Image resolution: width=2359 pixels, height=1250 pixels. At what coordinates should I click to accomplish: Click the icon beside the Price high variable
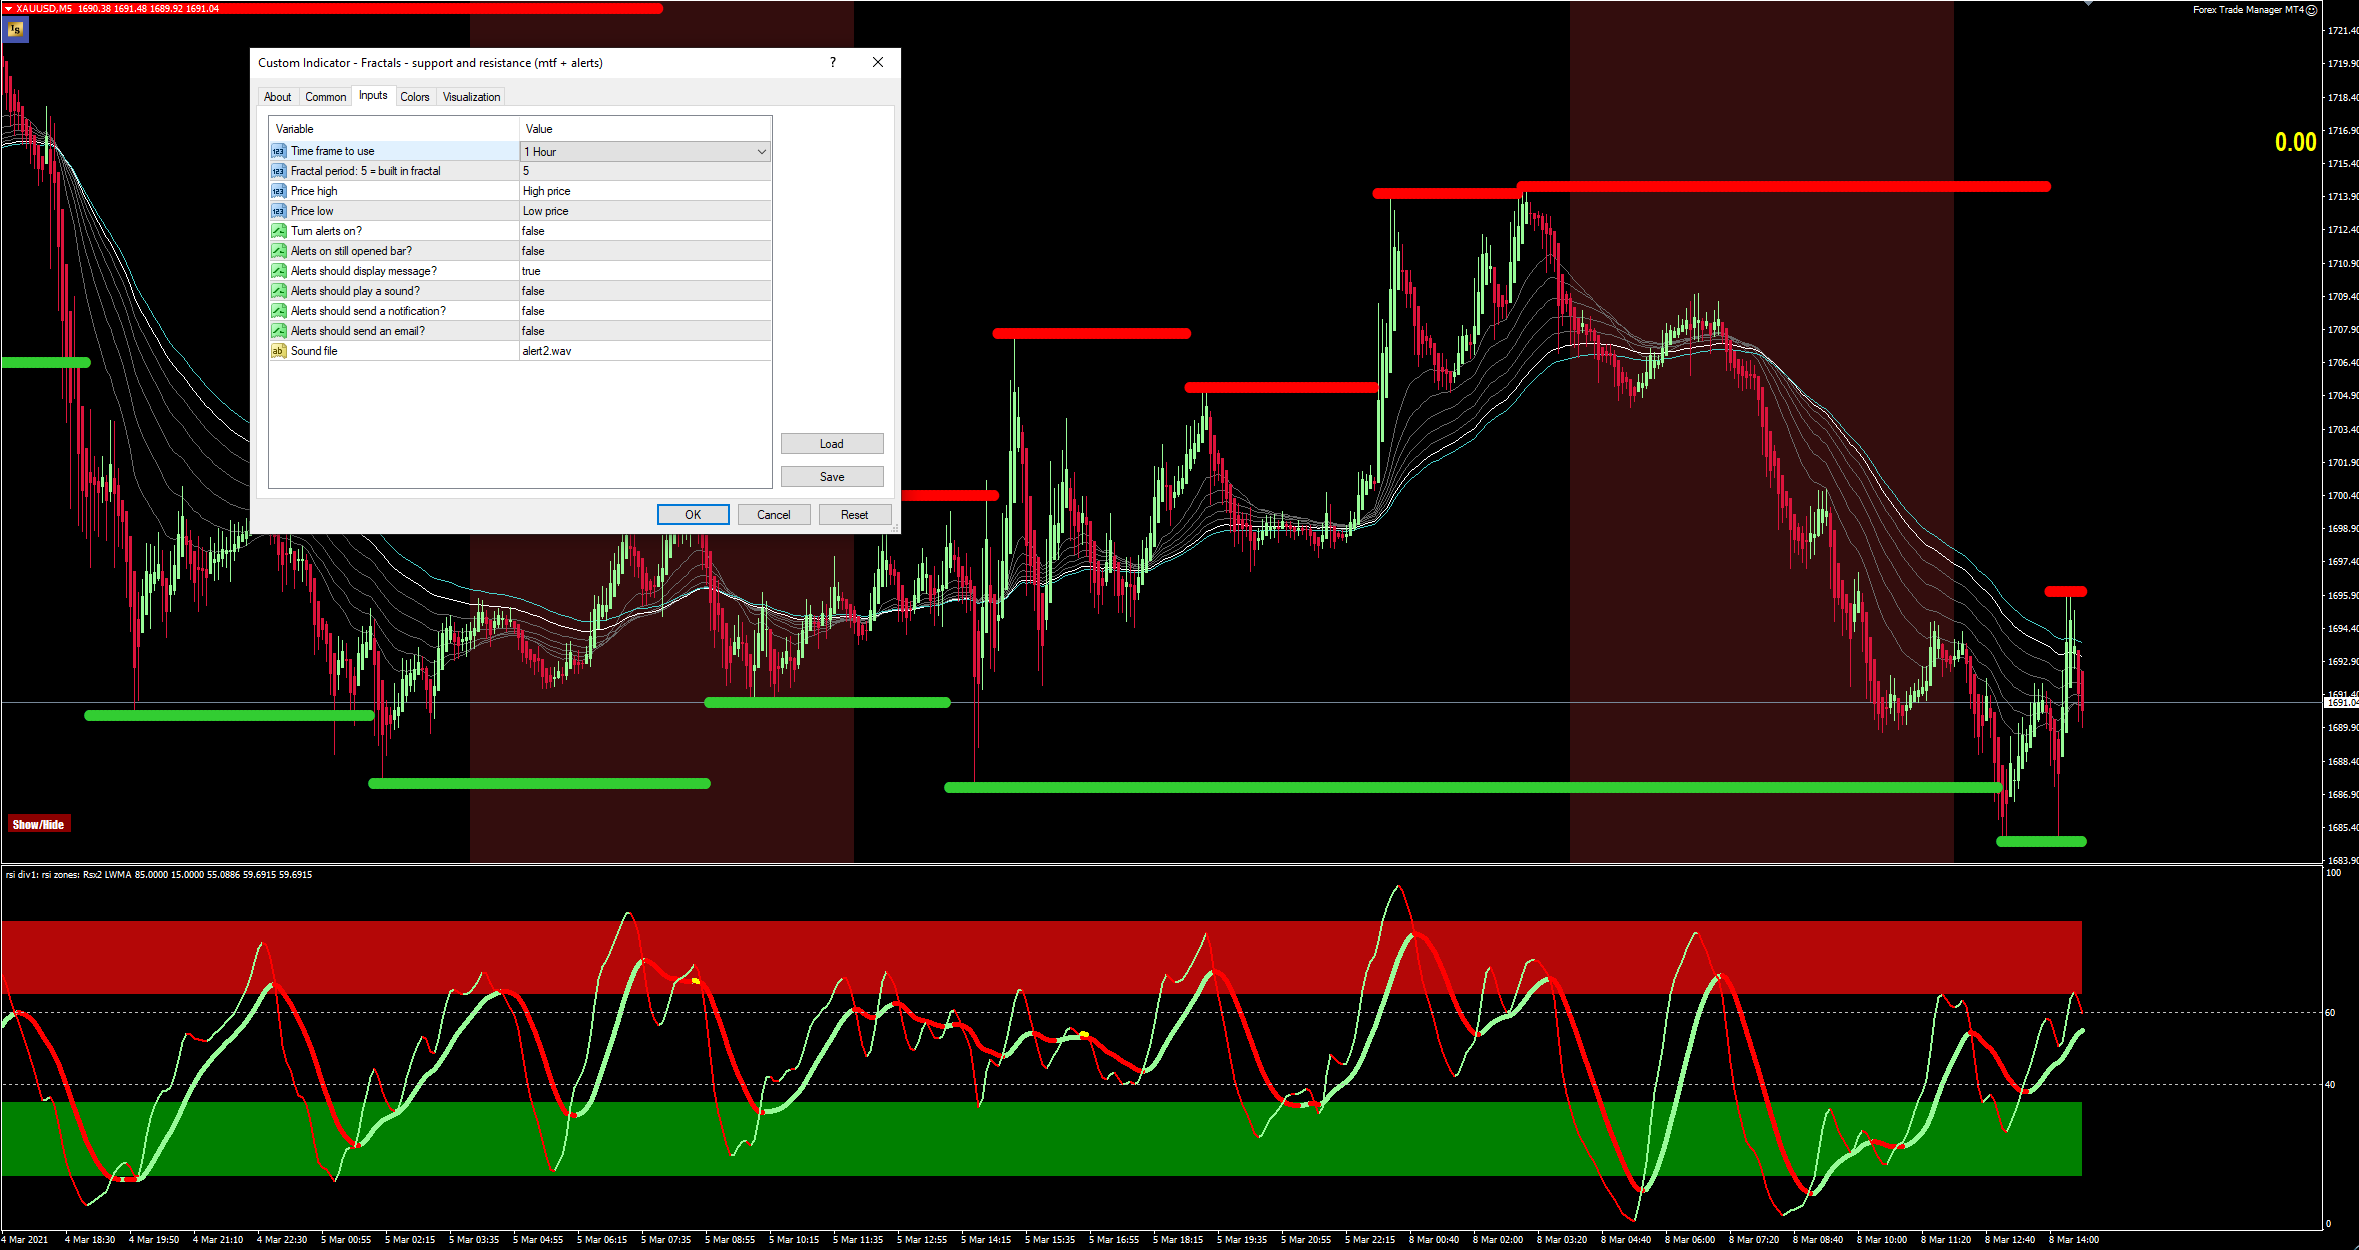tap(279, 191)
